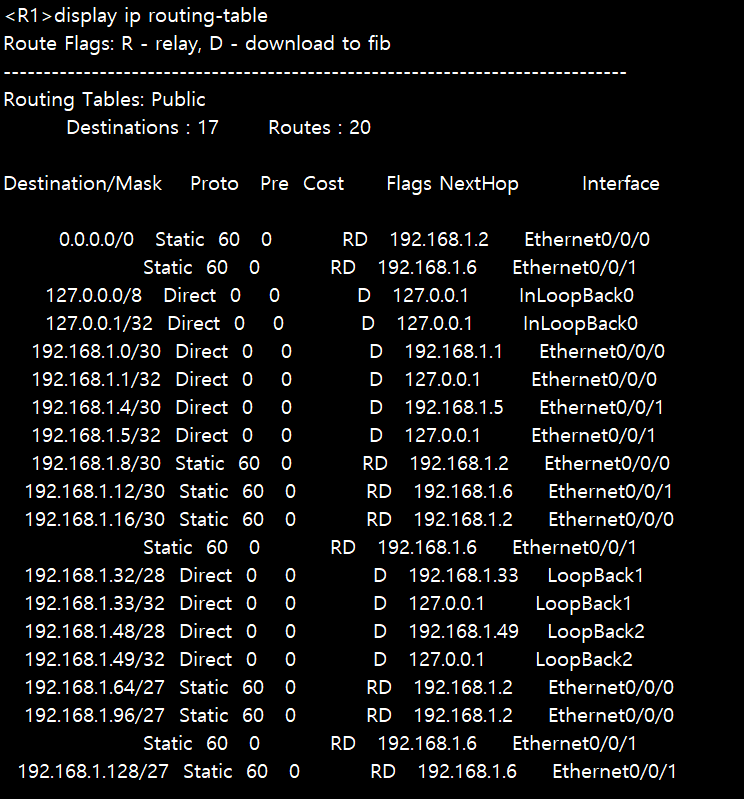Click next hop 192.168.1.5 in 192.168.1.4/30 row
The width and height of the screenshot is (744, 799).
tap(454, 408)
